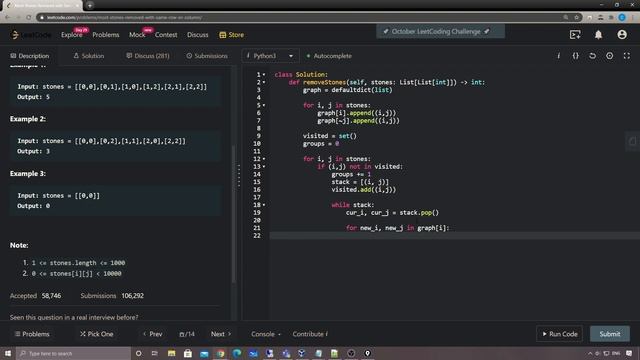Open the Windows action center icon
The image size is (640, 360).
pyautogui.click(x=629, y=353)
